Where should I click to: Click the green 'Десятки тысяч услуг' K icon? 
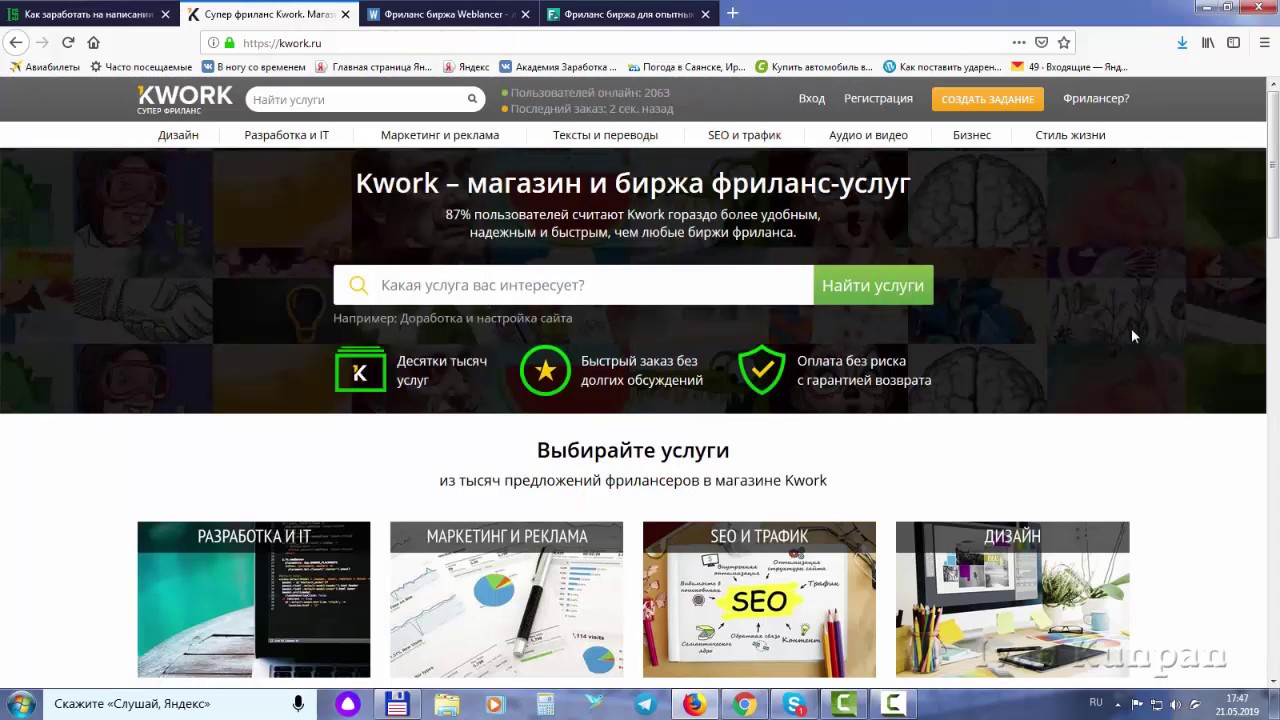[x=360, y=369]
